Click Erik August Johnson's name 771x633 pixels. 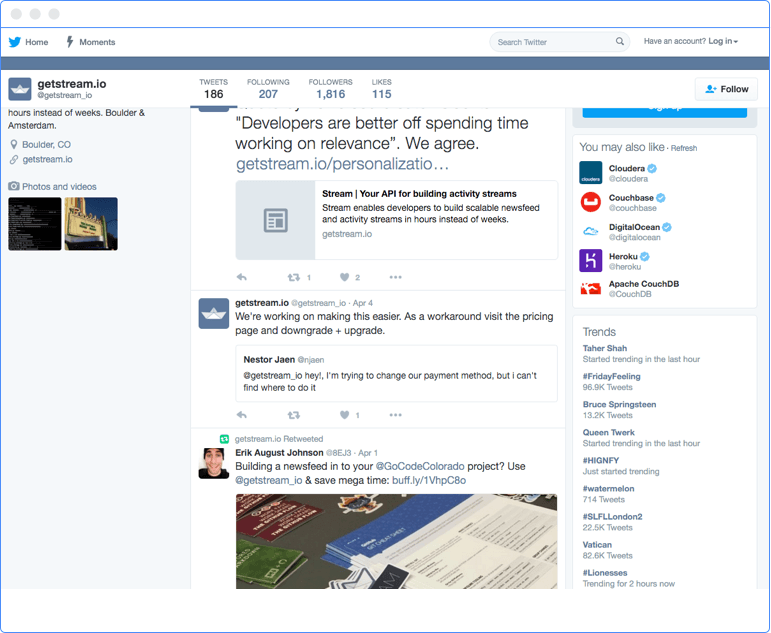(279, 452)
